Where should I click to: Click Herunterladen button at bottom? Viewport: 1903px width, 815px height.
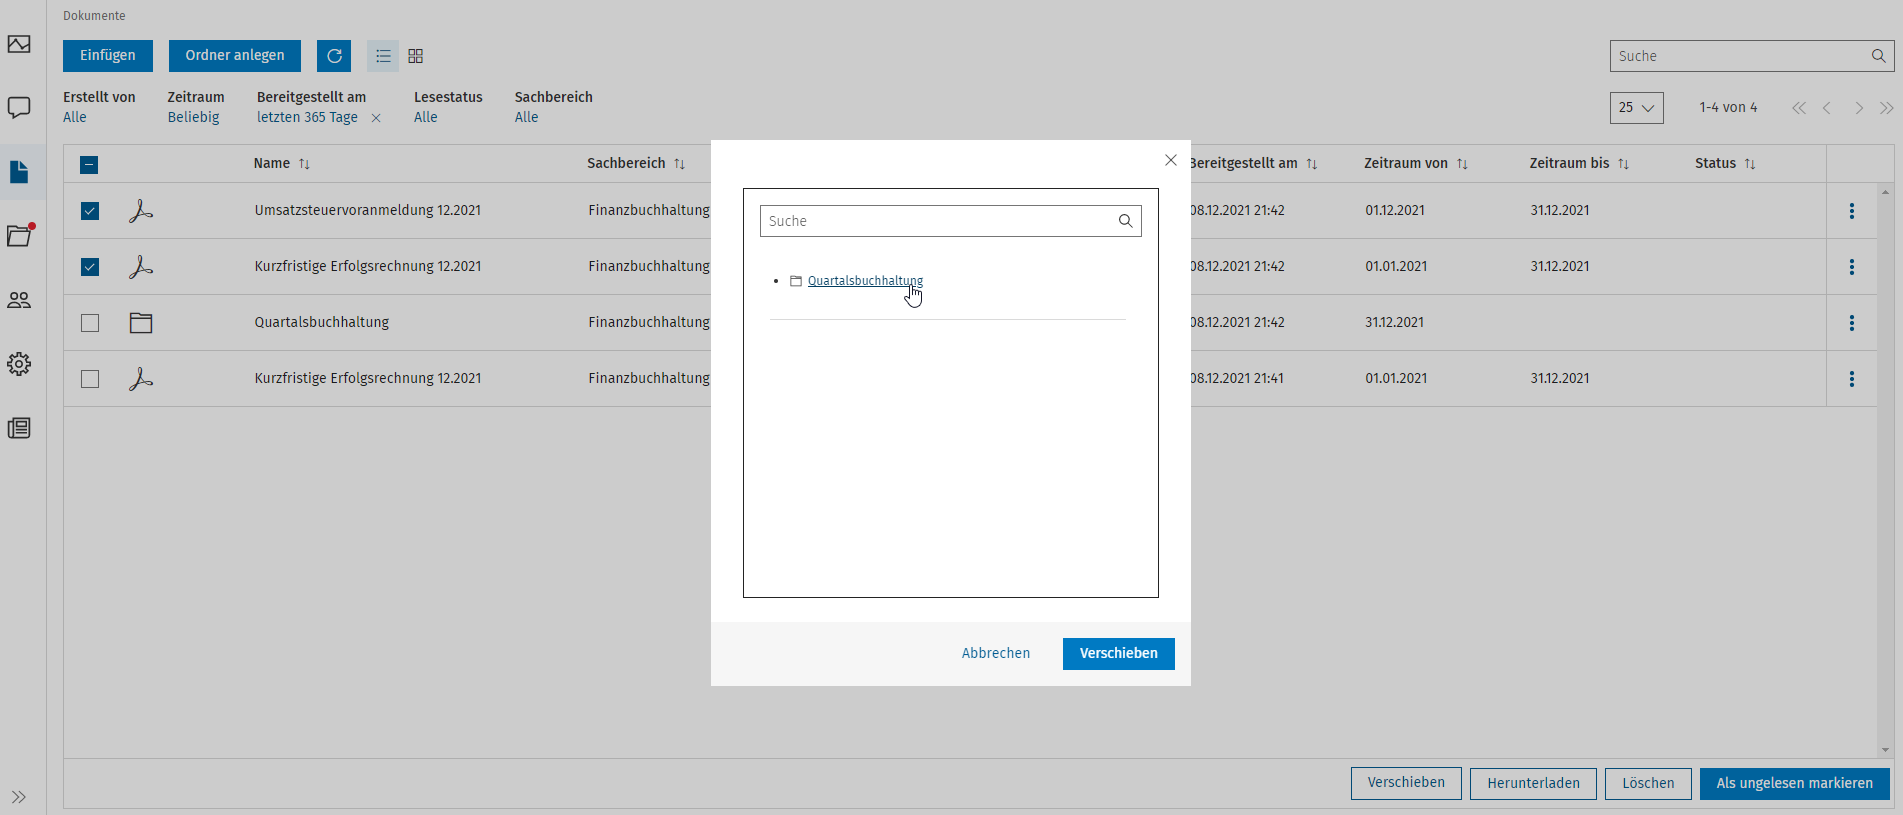tap(1533, 784)
